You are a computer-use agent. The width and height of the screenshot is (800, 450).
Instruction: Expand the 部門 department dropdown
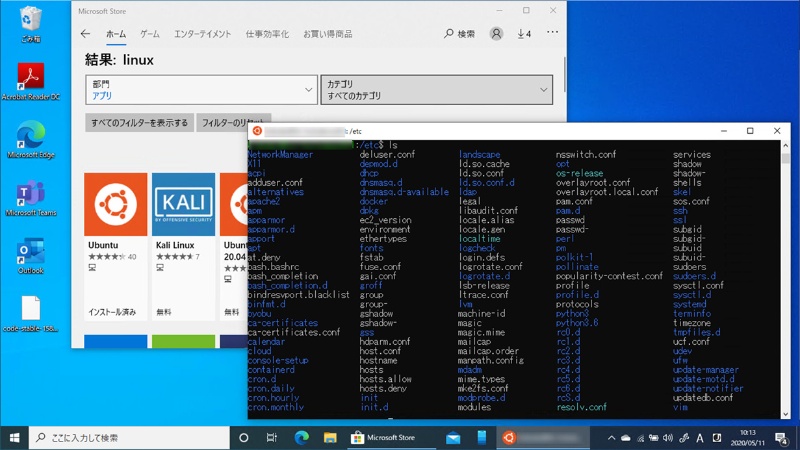200,90
